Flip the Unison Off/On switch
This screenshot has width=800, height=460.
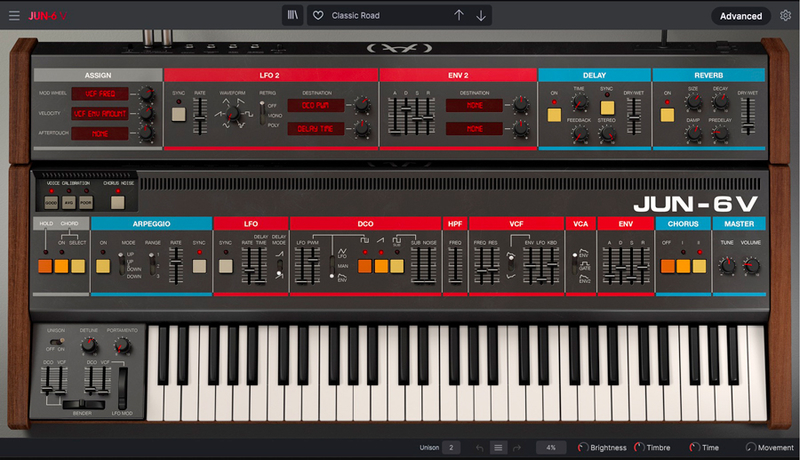click(x=56, y=341)
